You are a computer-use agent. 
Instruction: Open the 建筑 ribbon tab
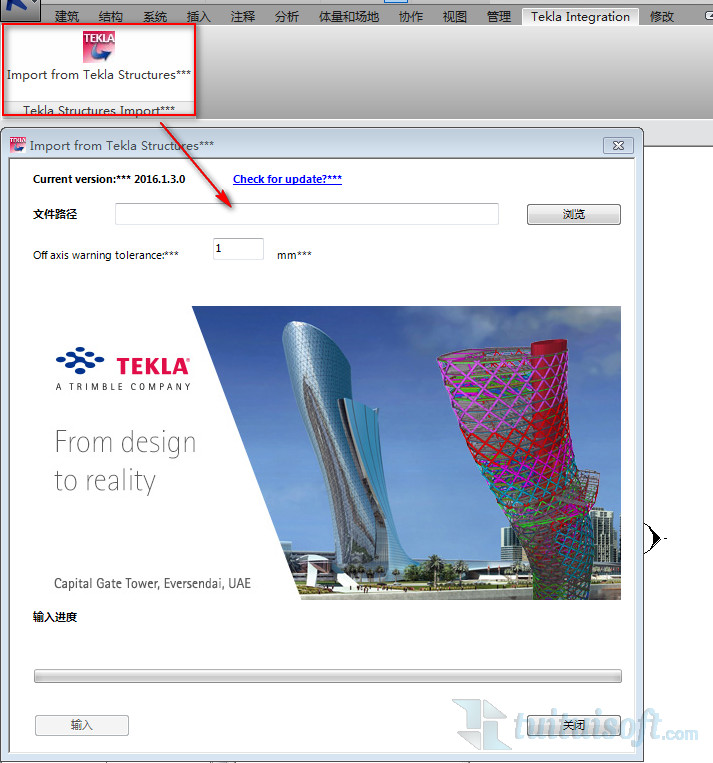point(66,17)
